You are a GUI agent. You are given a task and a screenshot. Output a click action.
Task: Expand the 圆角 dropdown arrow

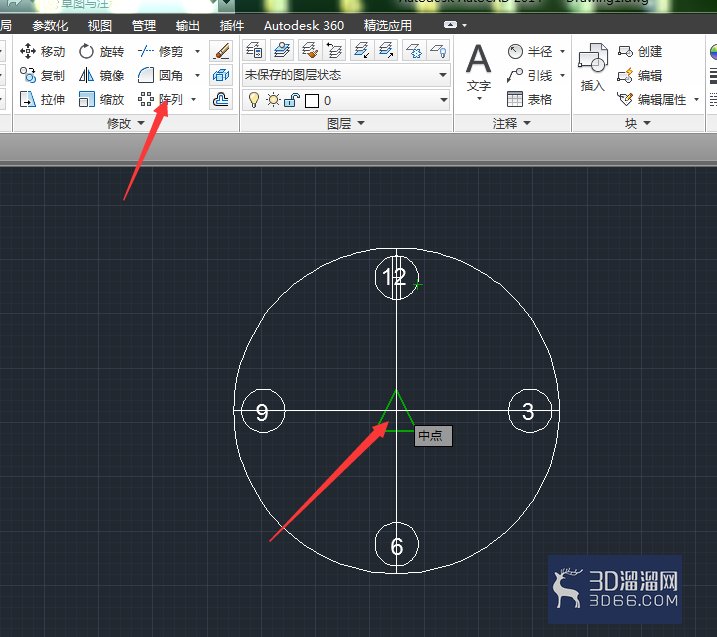tap(198, 75)
